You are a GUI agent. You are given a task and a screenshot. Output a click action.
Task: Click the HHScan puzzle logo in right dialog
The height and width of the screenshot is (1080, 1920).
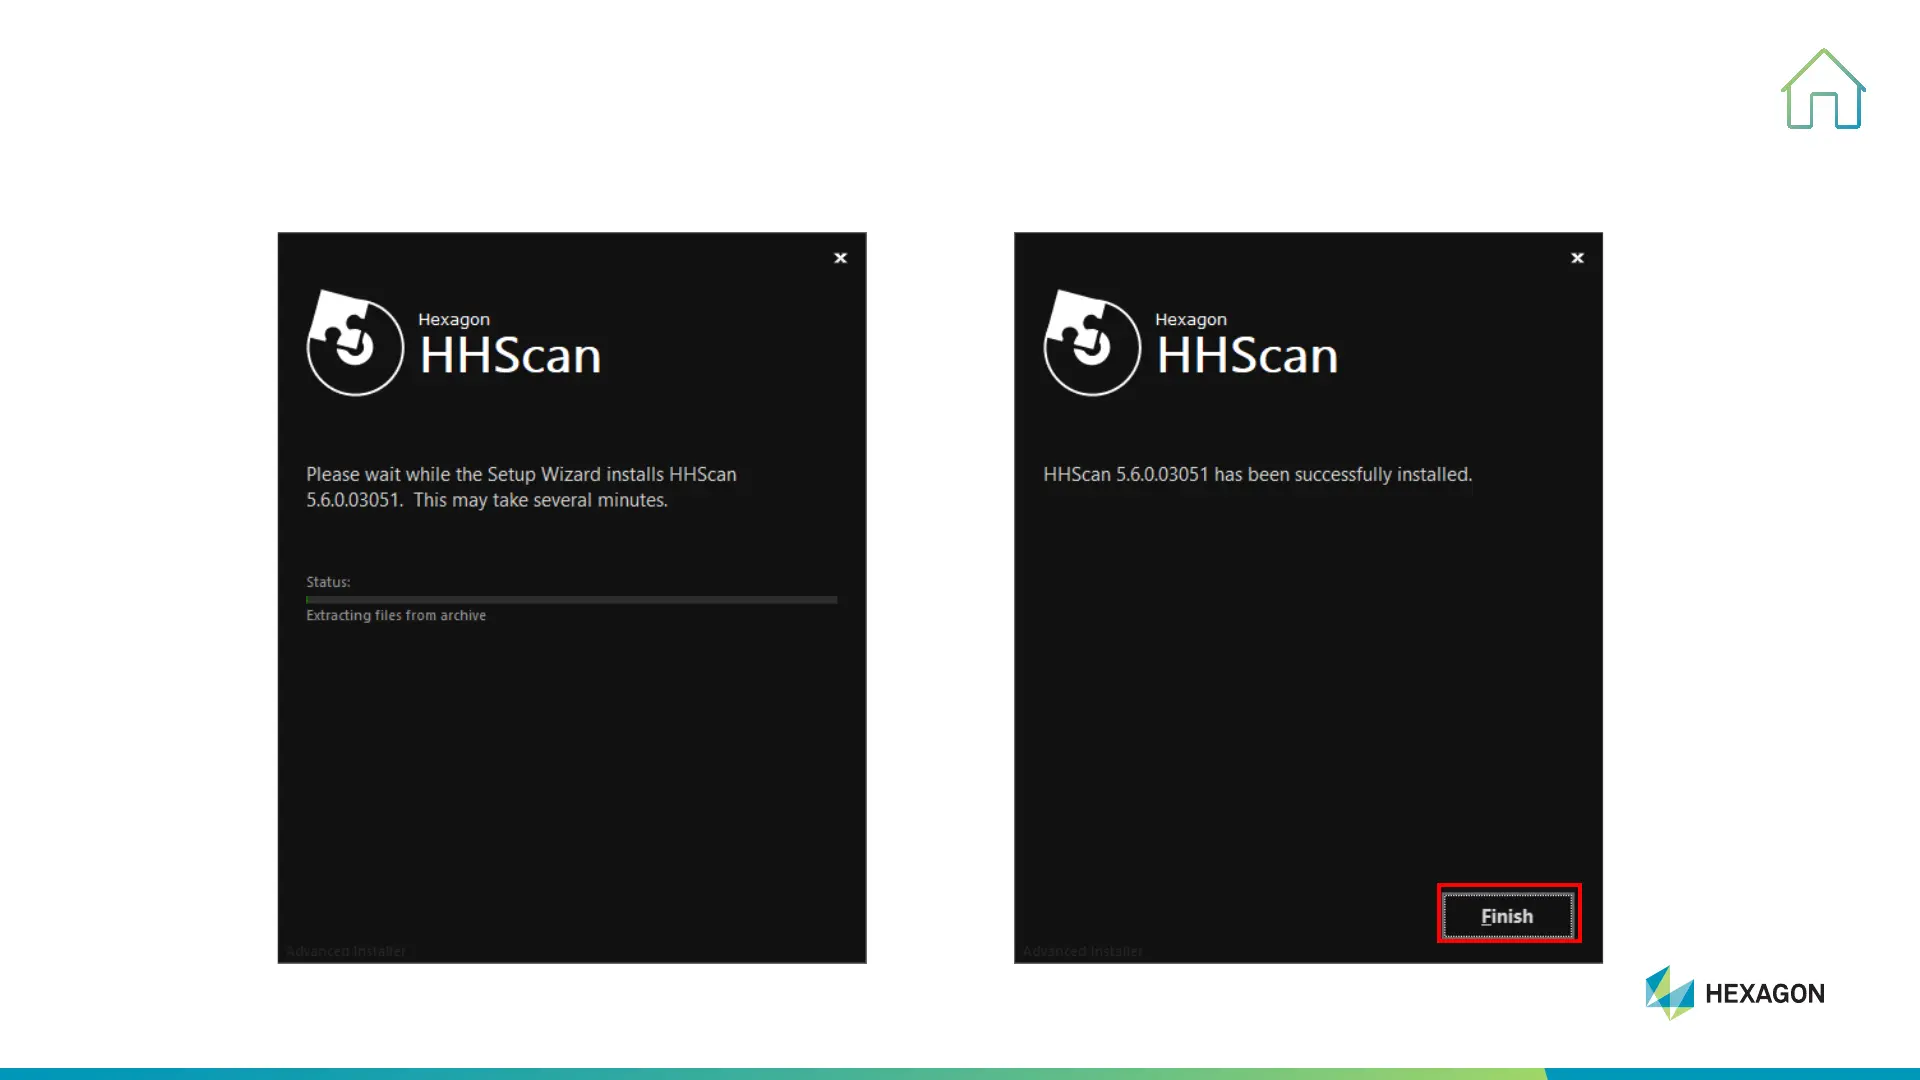[1091, 343]
